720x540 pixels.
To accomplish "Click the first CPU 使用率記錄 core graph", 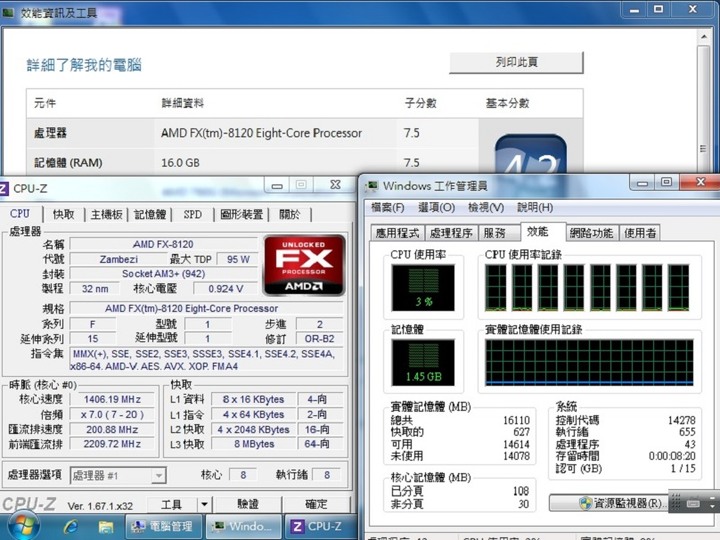I will pyautogui.click(x=496, y=288).
